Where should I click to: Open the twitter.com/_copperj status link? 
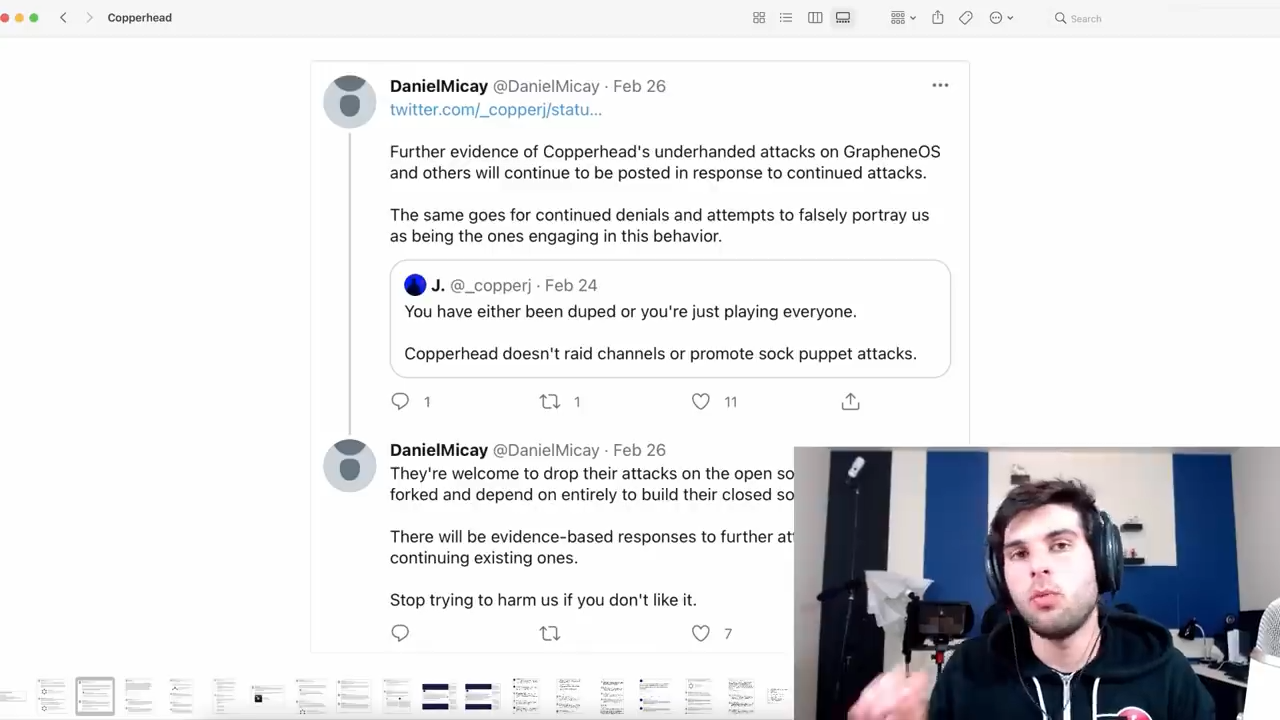[x=496, y=110]
